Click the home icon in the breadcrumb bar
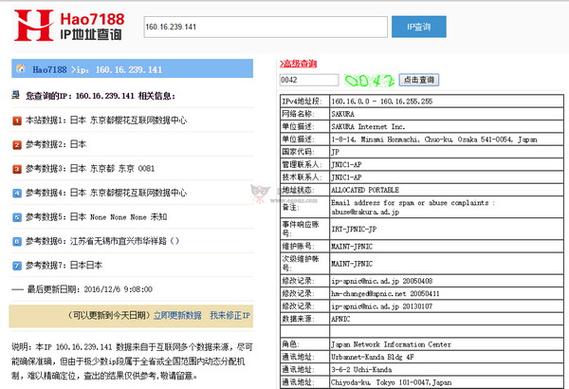569x389 pixels. point(21,68)
